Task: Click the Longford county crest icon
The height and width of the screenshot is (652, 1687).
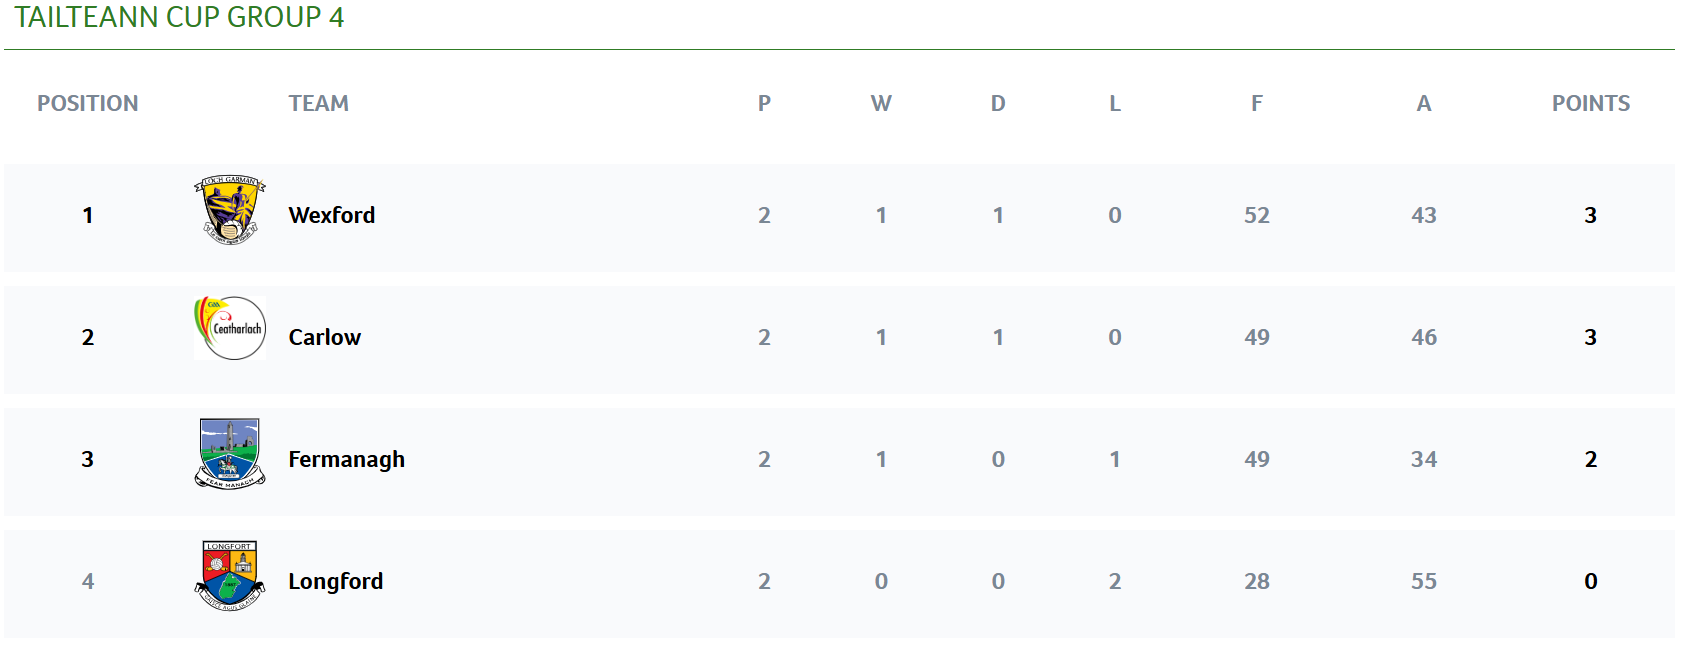Action: click(230, 576)
